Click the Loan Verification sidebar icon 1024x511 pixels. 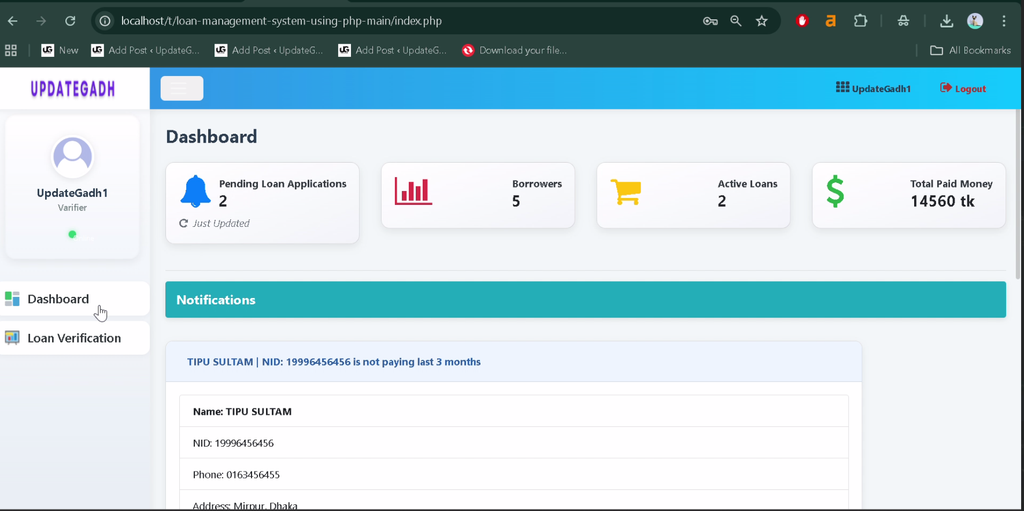[12, 338]
